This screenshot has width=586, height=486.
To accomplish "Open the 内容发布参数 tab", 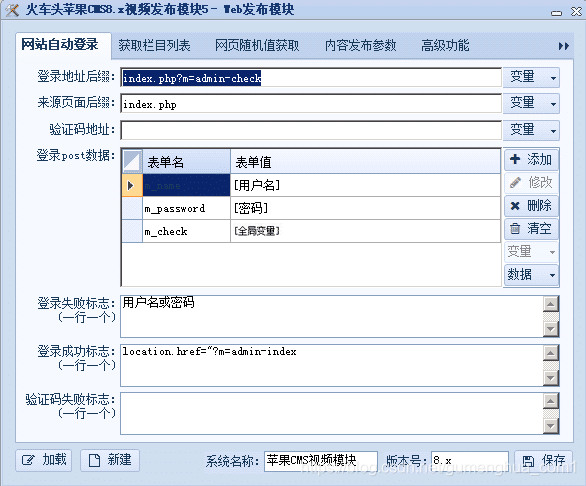I will pos(360,46).
